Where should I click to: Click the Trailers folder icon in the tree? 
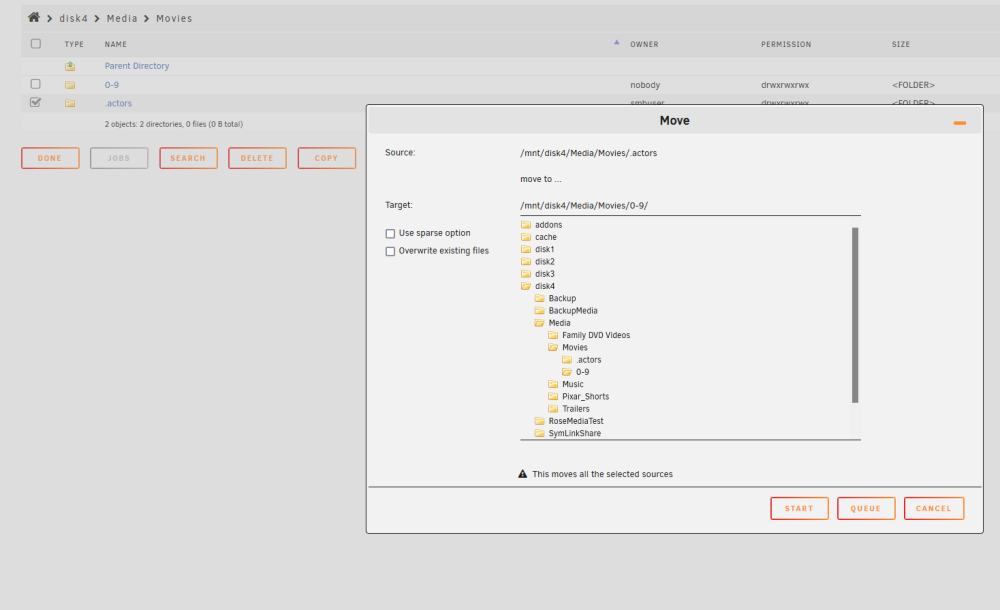click(x=553, y=408)
